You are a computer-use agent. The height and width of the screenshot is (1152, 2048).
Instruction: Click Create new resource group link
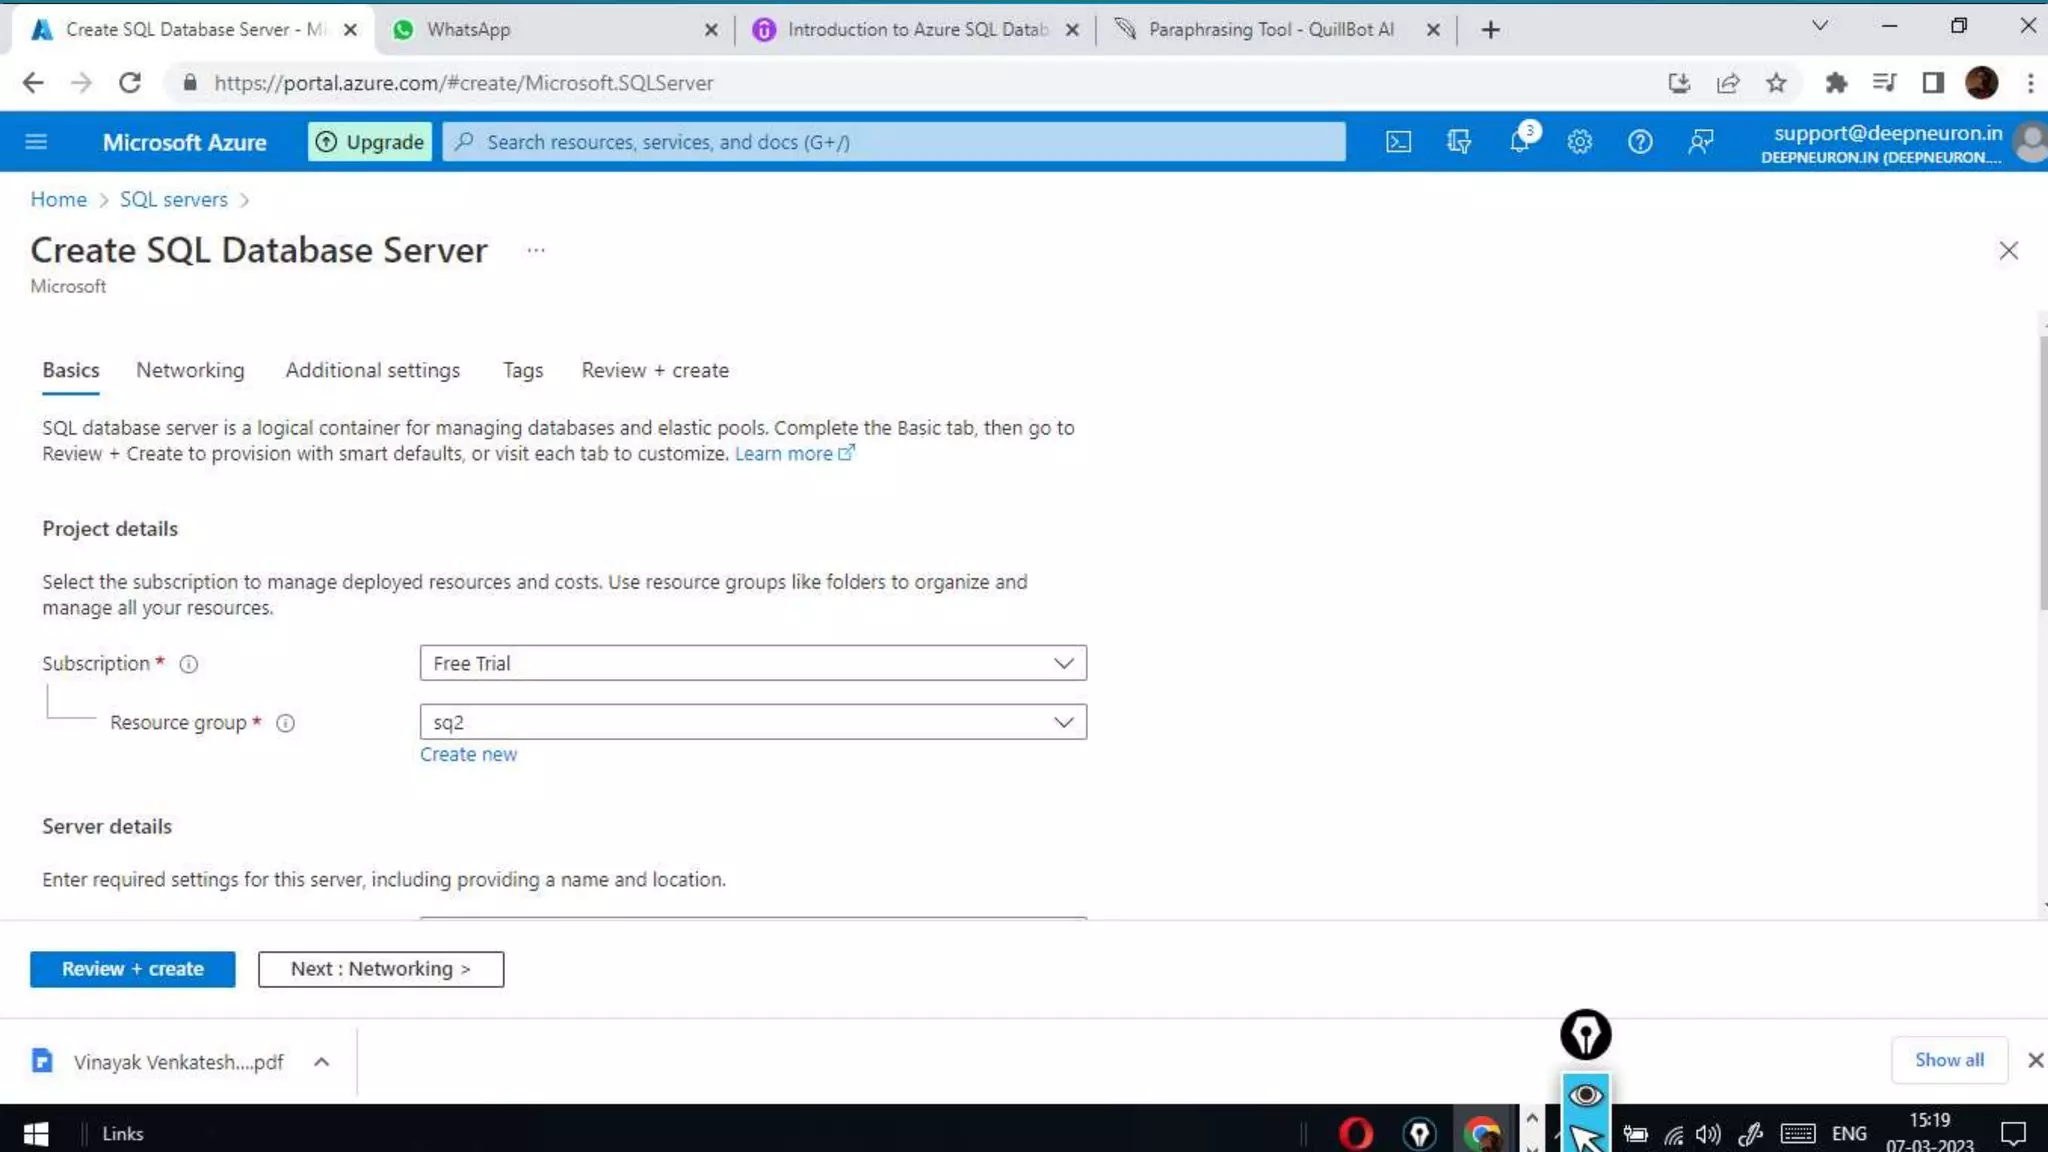[x=468, y=755]
